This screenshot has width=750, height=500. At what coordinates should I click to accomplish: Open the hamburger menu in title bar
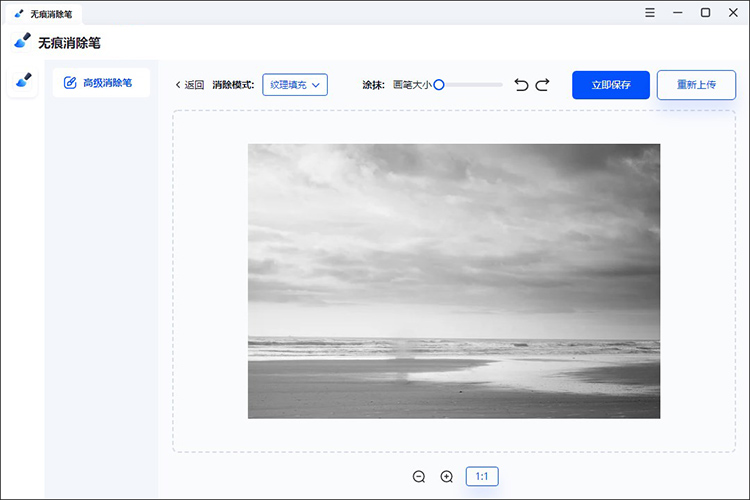(x=650, y=13)
